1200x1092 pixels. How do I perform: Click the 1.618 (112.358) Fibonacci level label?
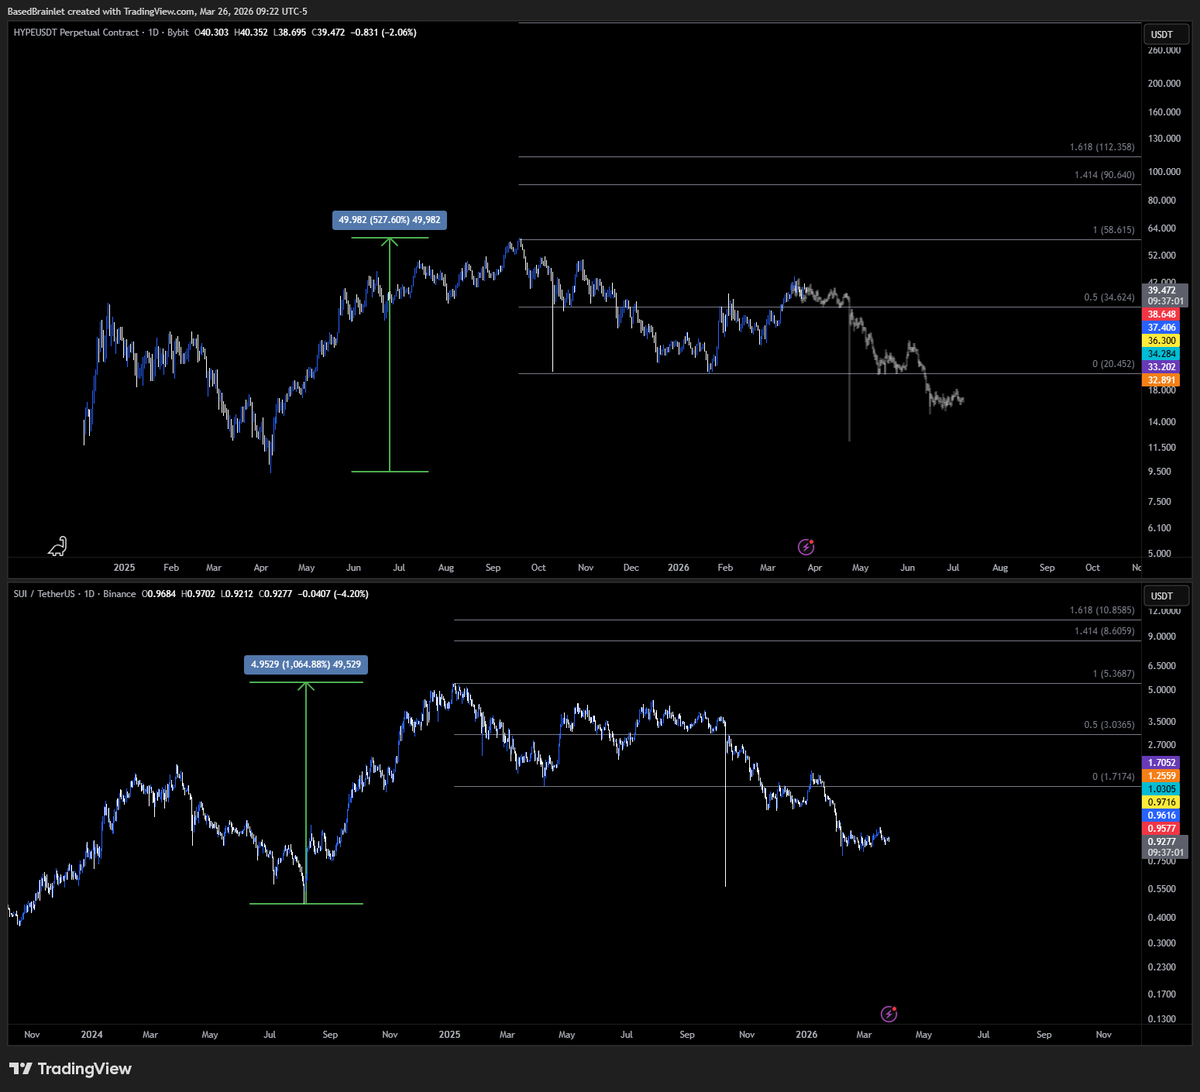(1101, 147)
